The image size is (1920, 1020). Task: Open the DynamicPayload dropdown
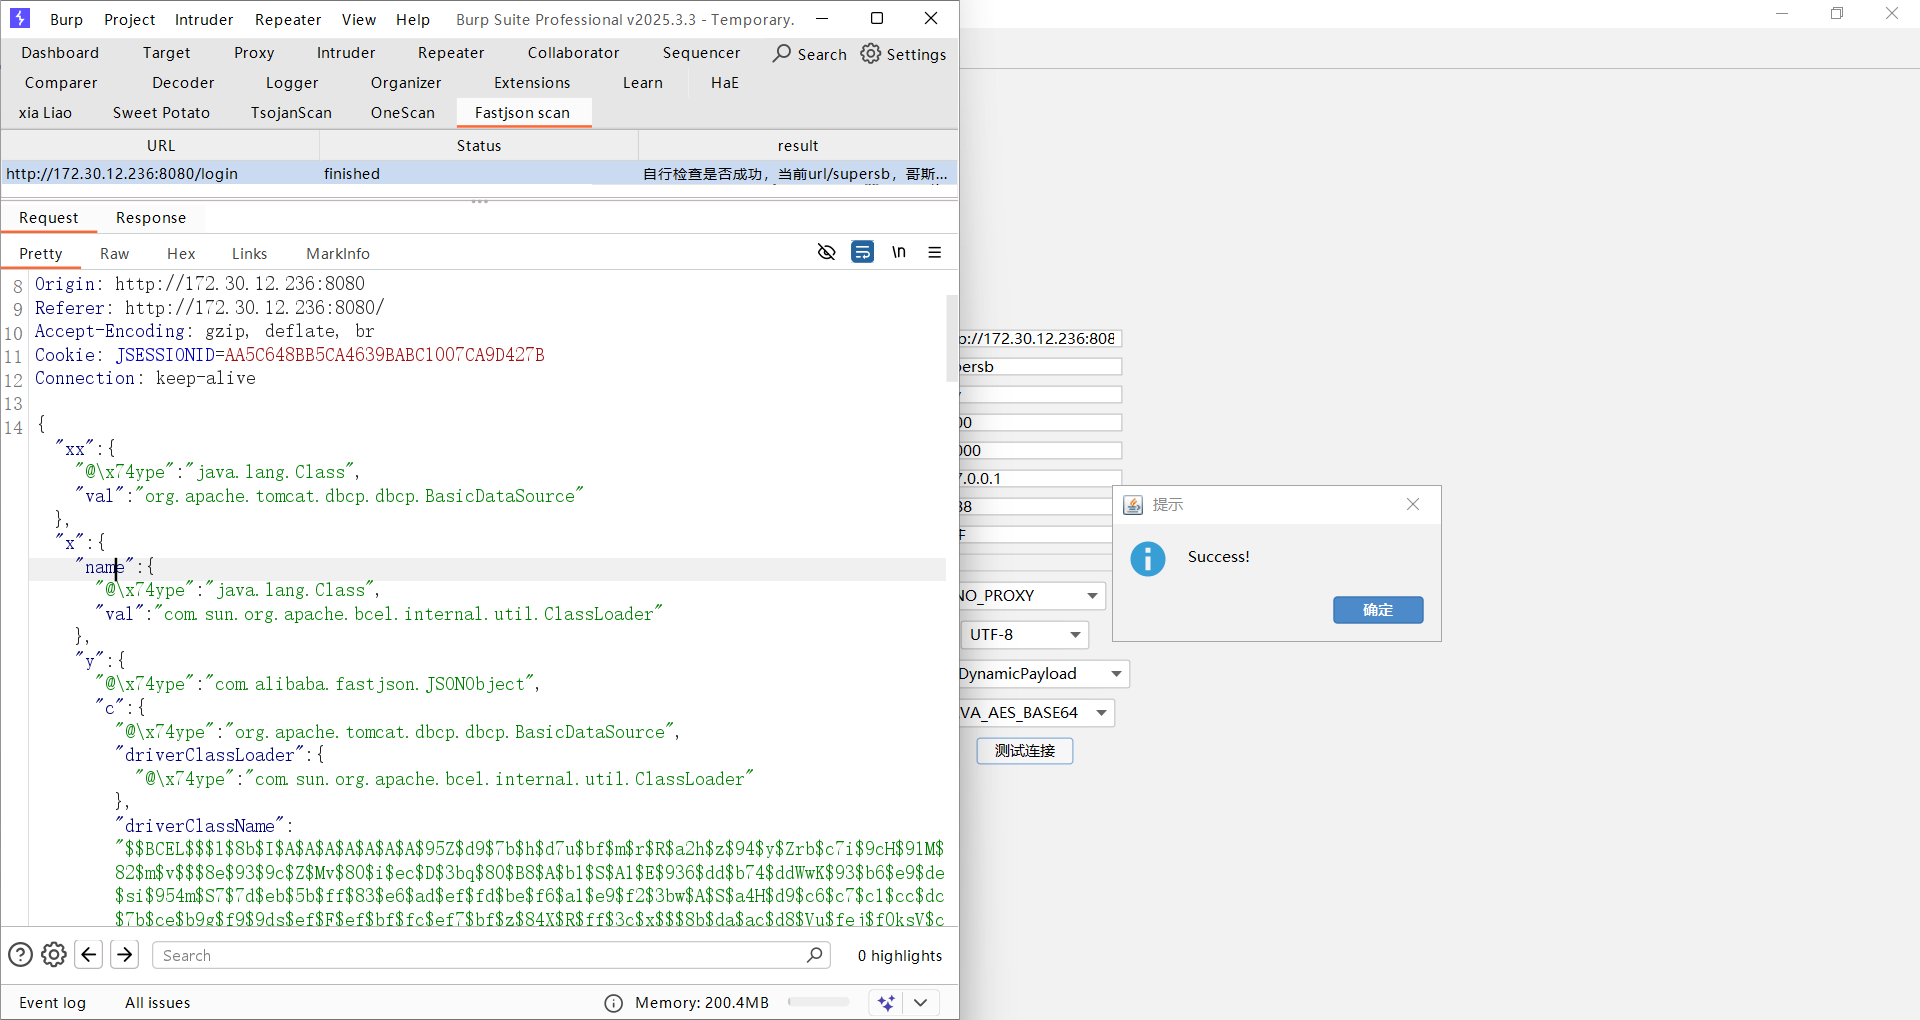(1043, 674)
